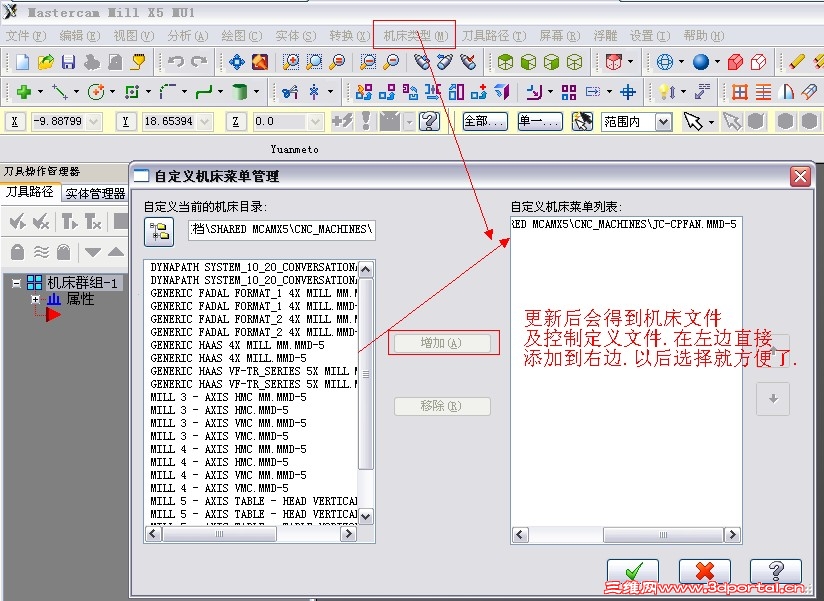Click the green checkmark OK button
This screenshot has width=824, height=601.
point(633,571)
